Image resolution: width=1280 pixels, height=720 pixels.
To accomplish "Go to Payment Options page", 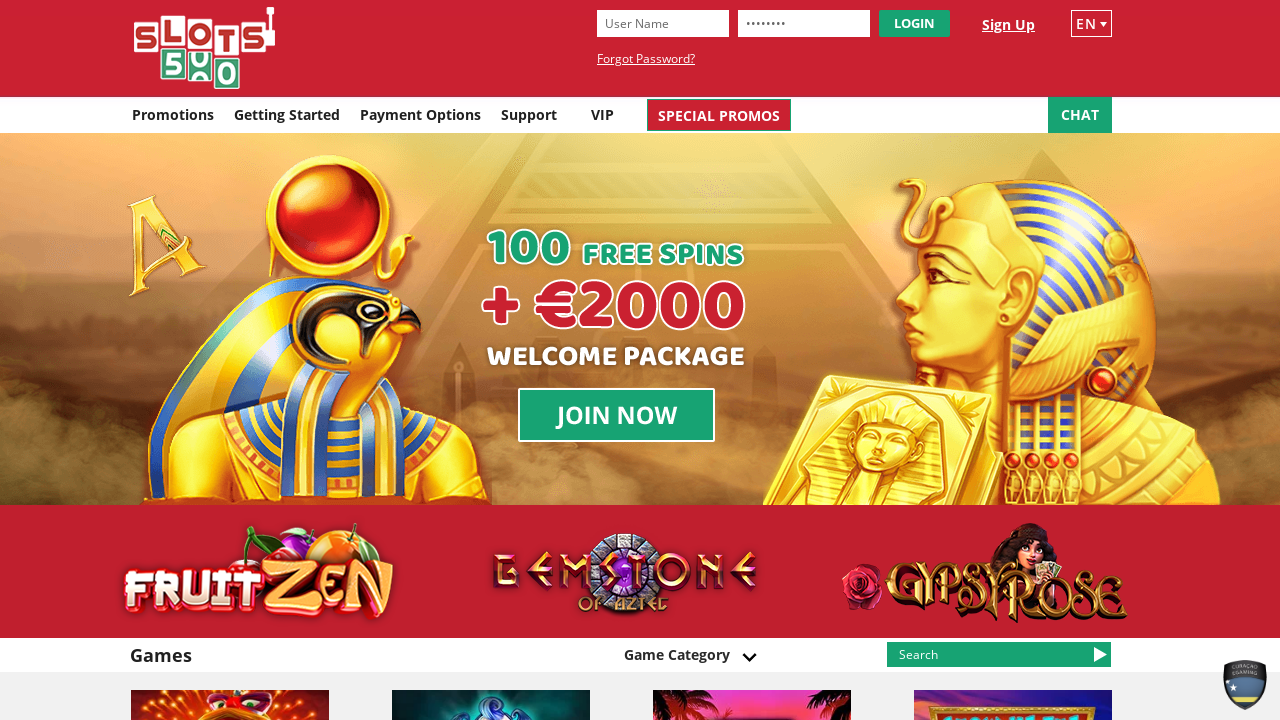I will [x=420, y=115].
